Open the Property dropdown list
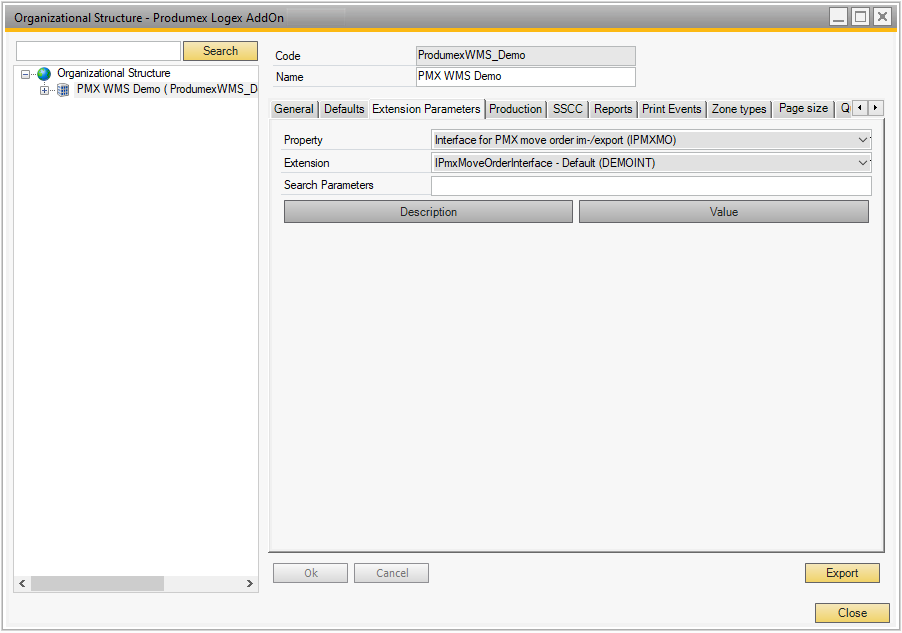902x633 pixels. [864, 140]
